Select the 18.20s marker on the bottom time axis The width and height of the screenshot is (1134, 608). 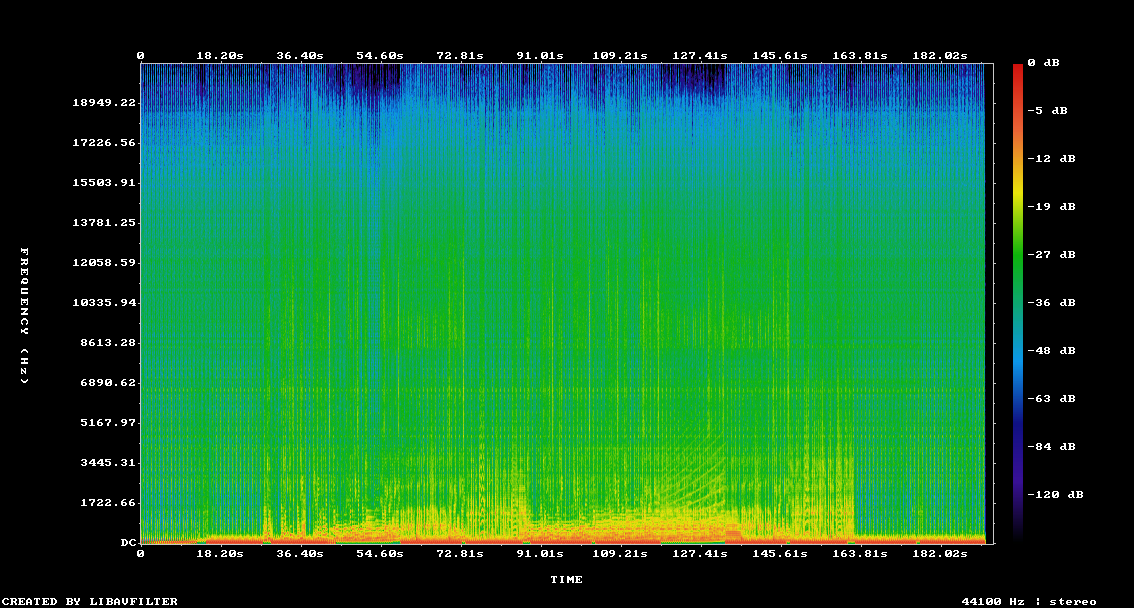click(220, 553)
